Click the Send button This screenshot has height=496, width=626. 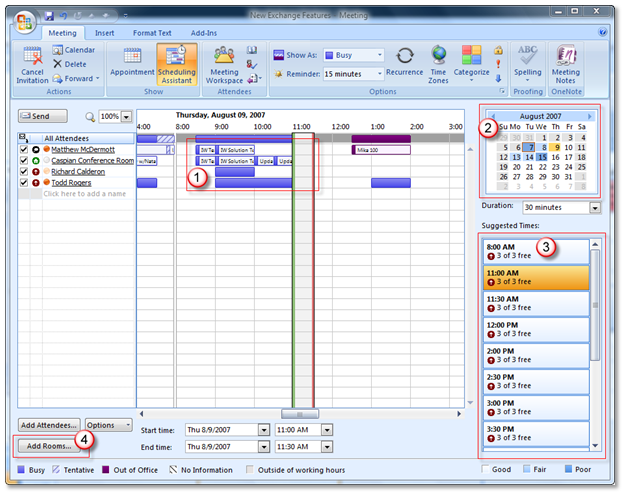(x=42, y=116)
